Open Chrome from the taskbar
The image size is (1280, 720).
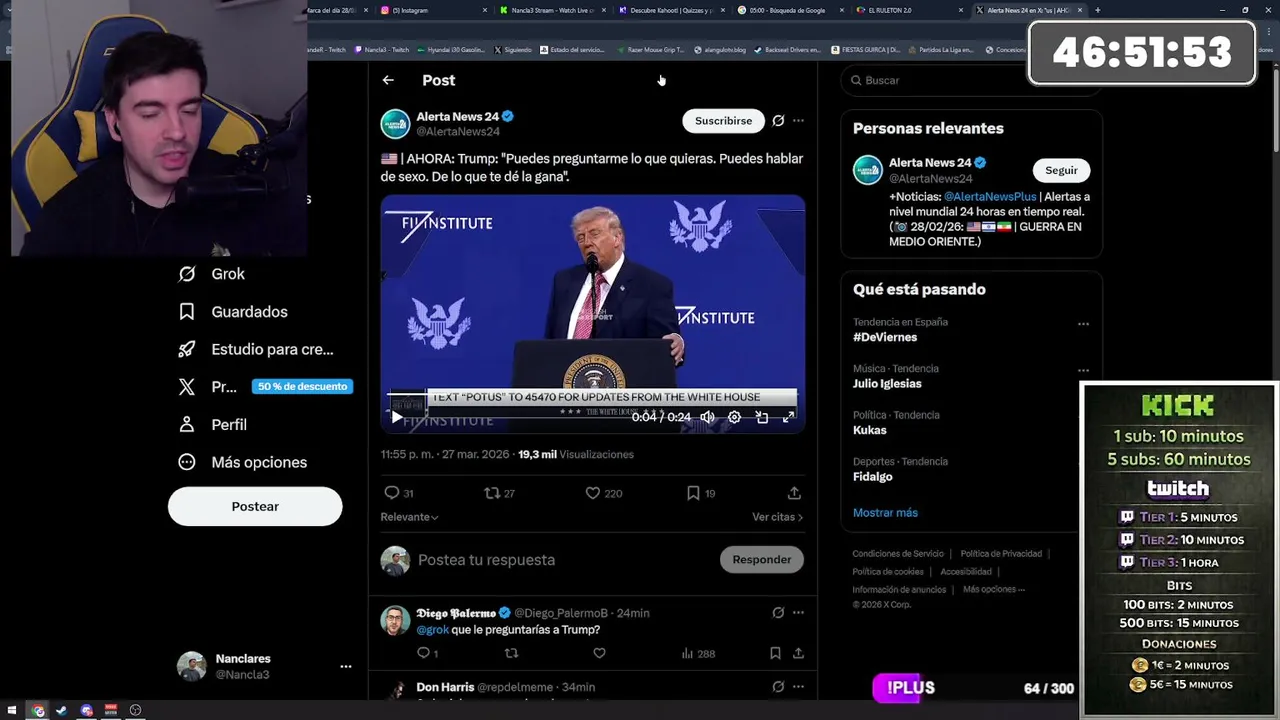pyautogui.click(x=38, y=710)
